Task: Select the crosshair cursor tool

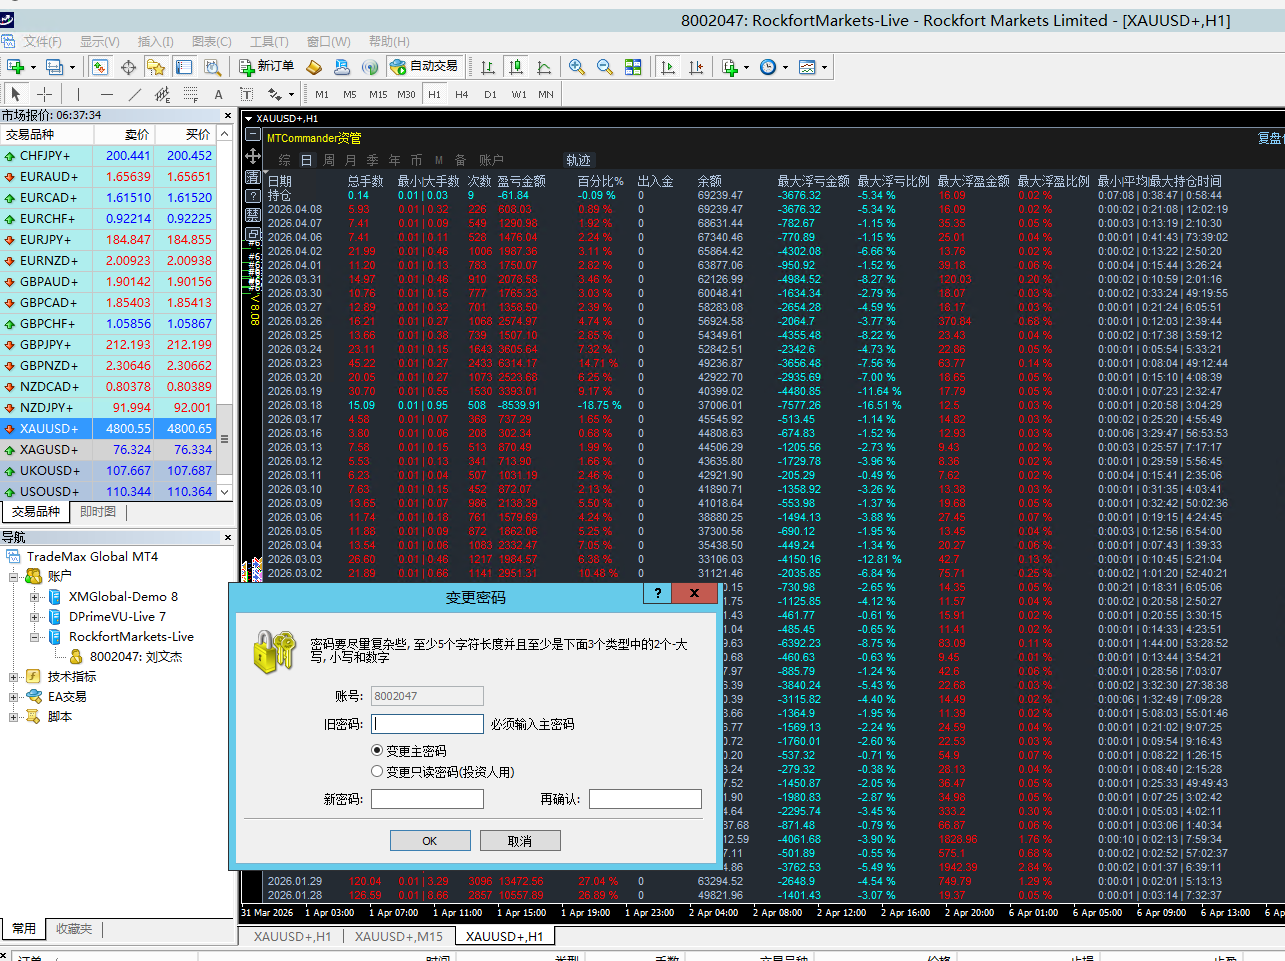Action: click(x=44, y=94)
